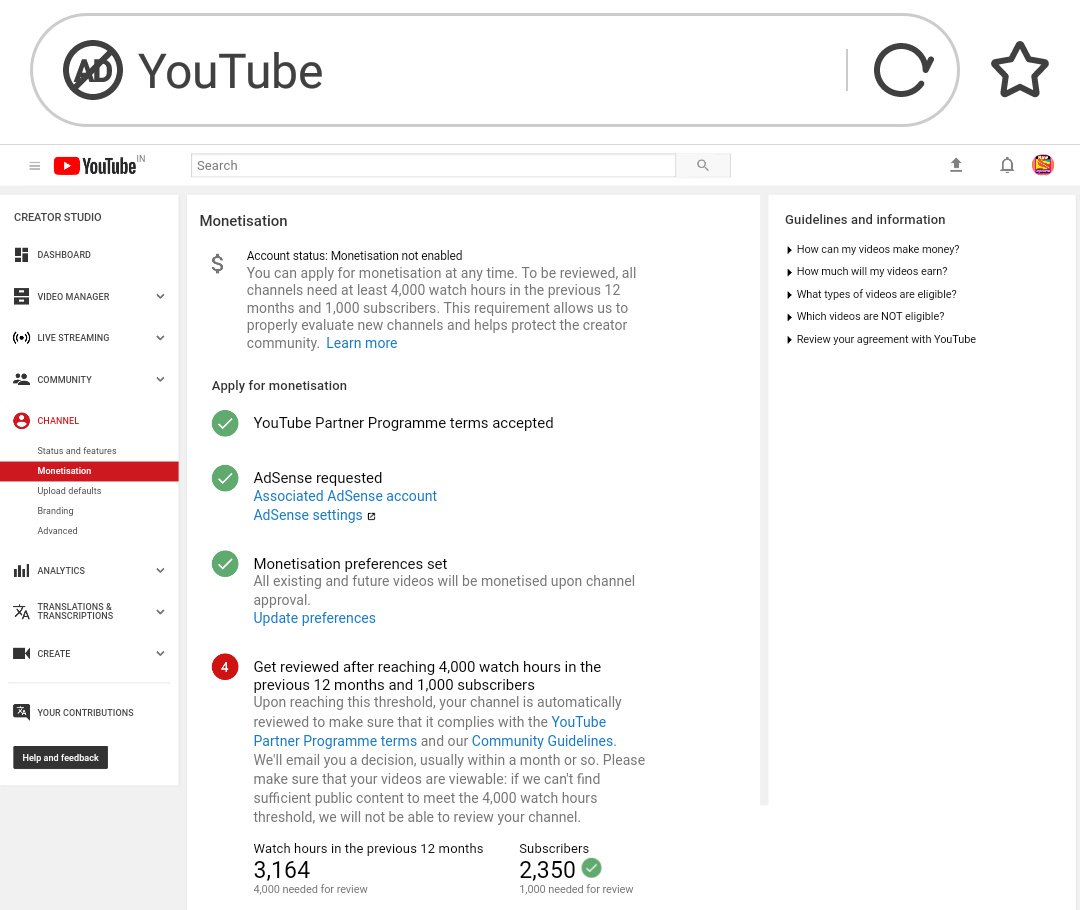Expand the Analytics chevron

click(x=160, y=570)
